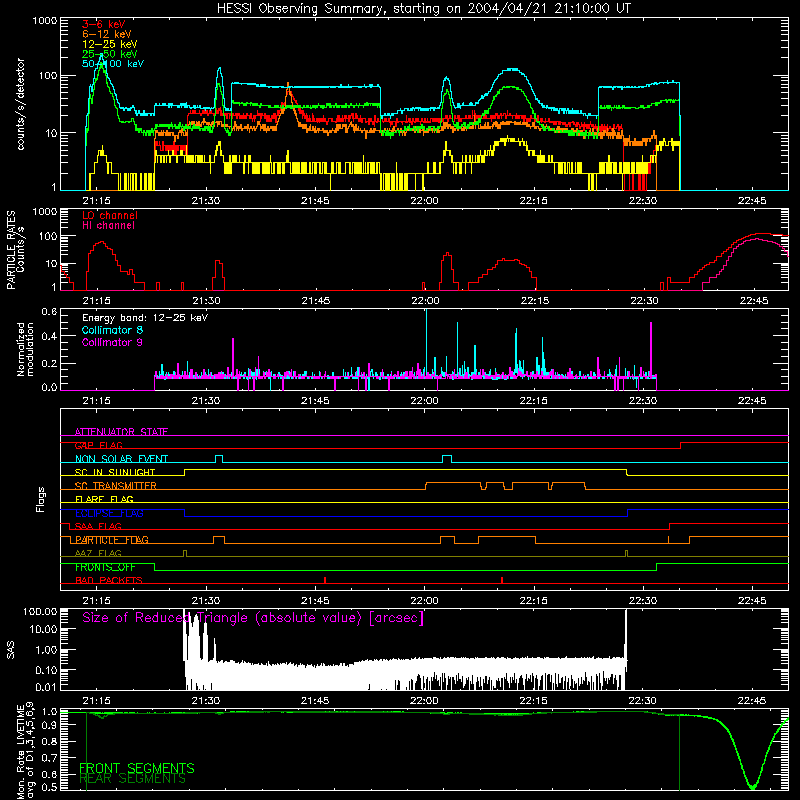Click the LIVETIME dip minimum near 22:45
800x800 pixels.
[752, 786]
